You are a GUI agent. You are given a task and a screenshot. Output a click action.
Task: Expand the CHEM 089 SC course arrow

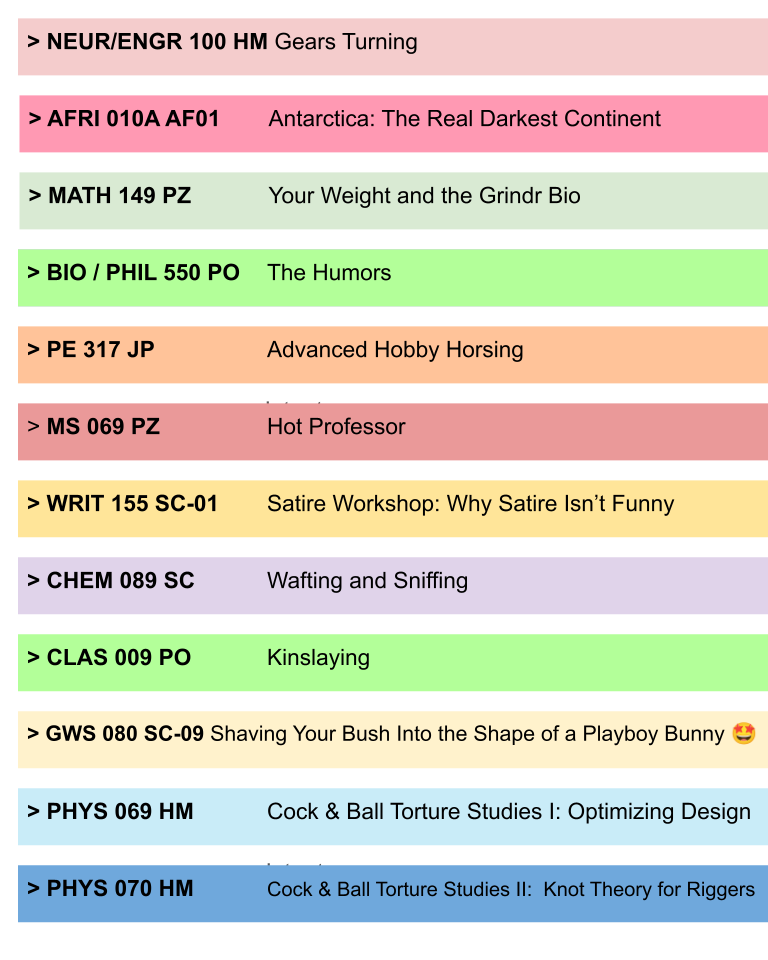[34, 581]
